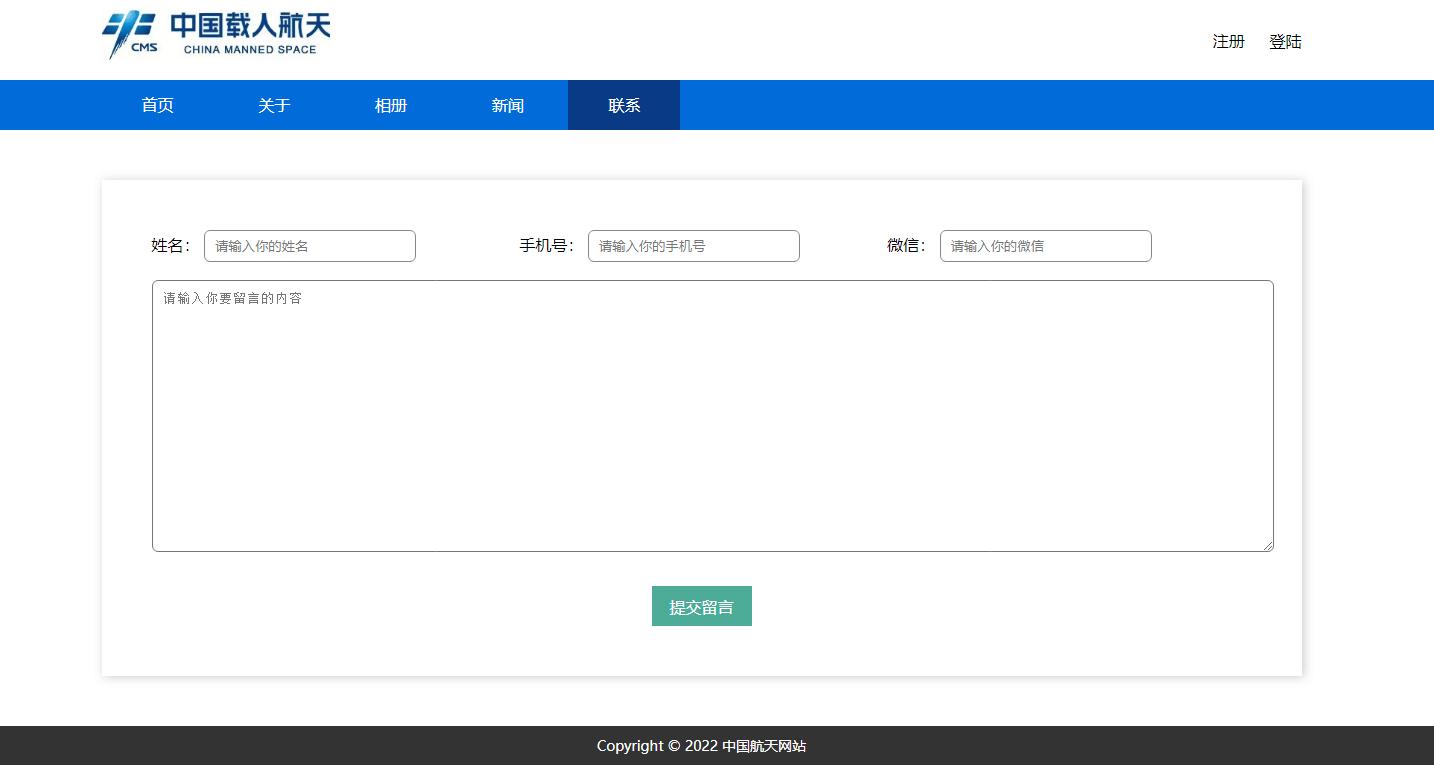Click the textarea resize handle corner

1268,546
